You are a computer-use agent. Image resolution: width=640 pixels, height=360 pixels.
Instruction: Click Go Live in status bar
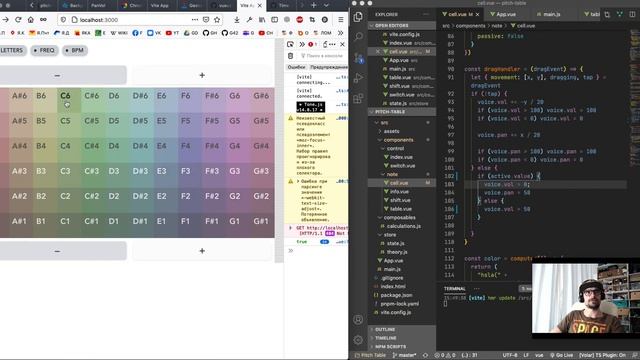coord(561,355)
